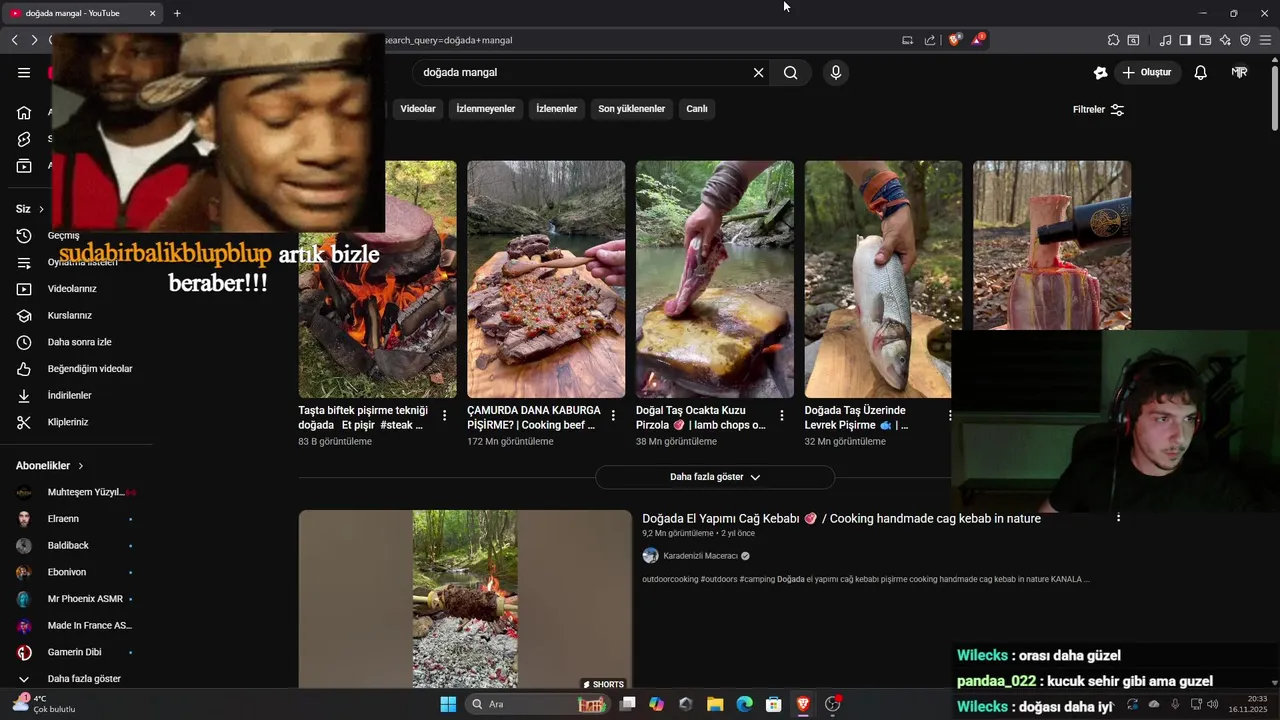Open the new tab plus button
1280x720 pixels.
coord(177,13)
